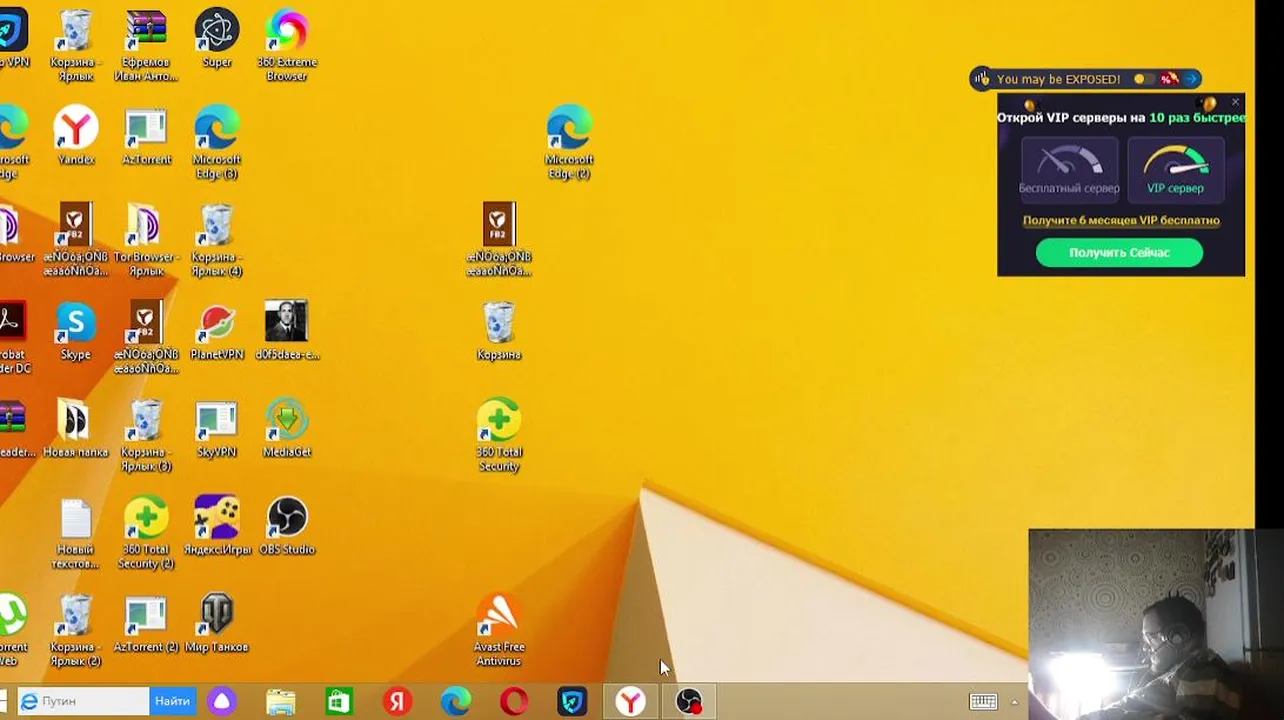Screen dimensions: 1284x720
Task: Select the Microsoft Edge (3) shortcut
Action: pos(217,142)
